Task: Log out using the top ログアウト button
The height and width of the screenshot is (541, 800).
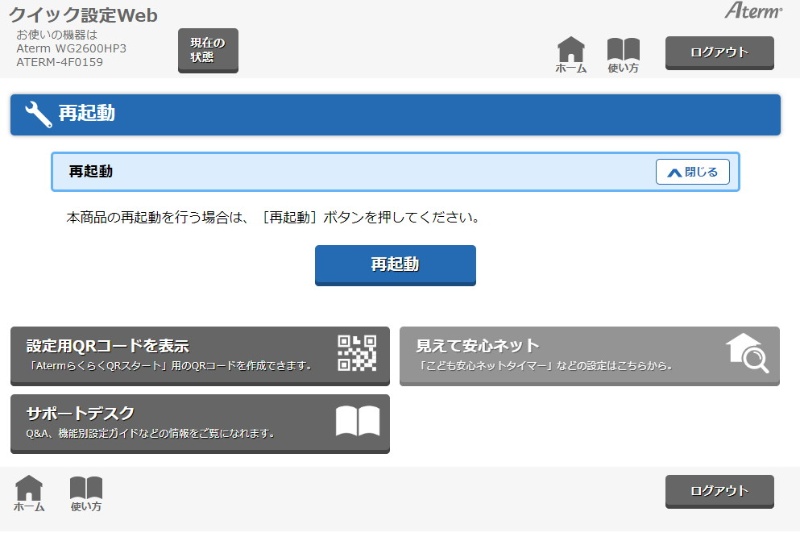Action: coord(719,52)
